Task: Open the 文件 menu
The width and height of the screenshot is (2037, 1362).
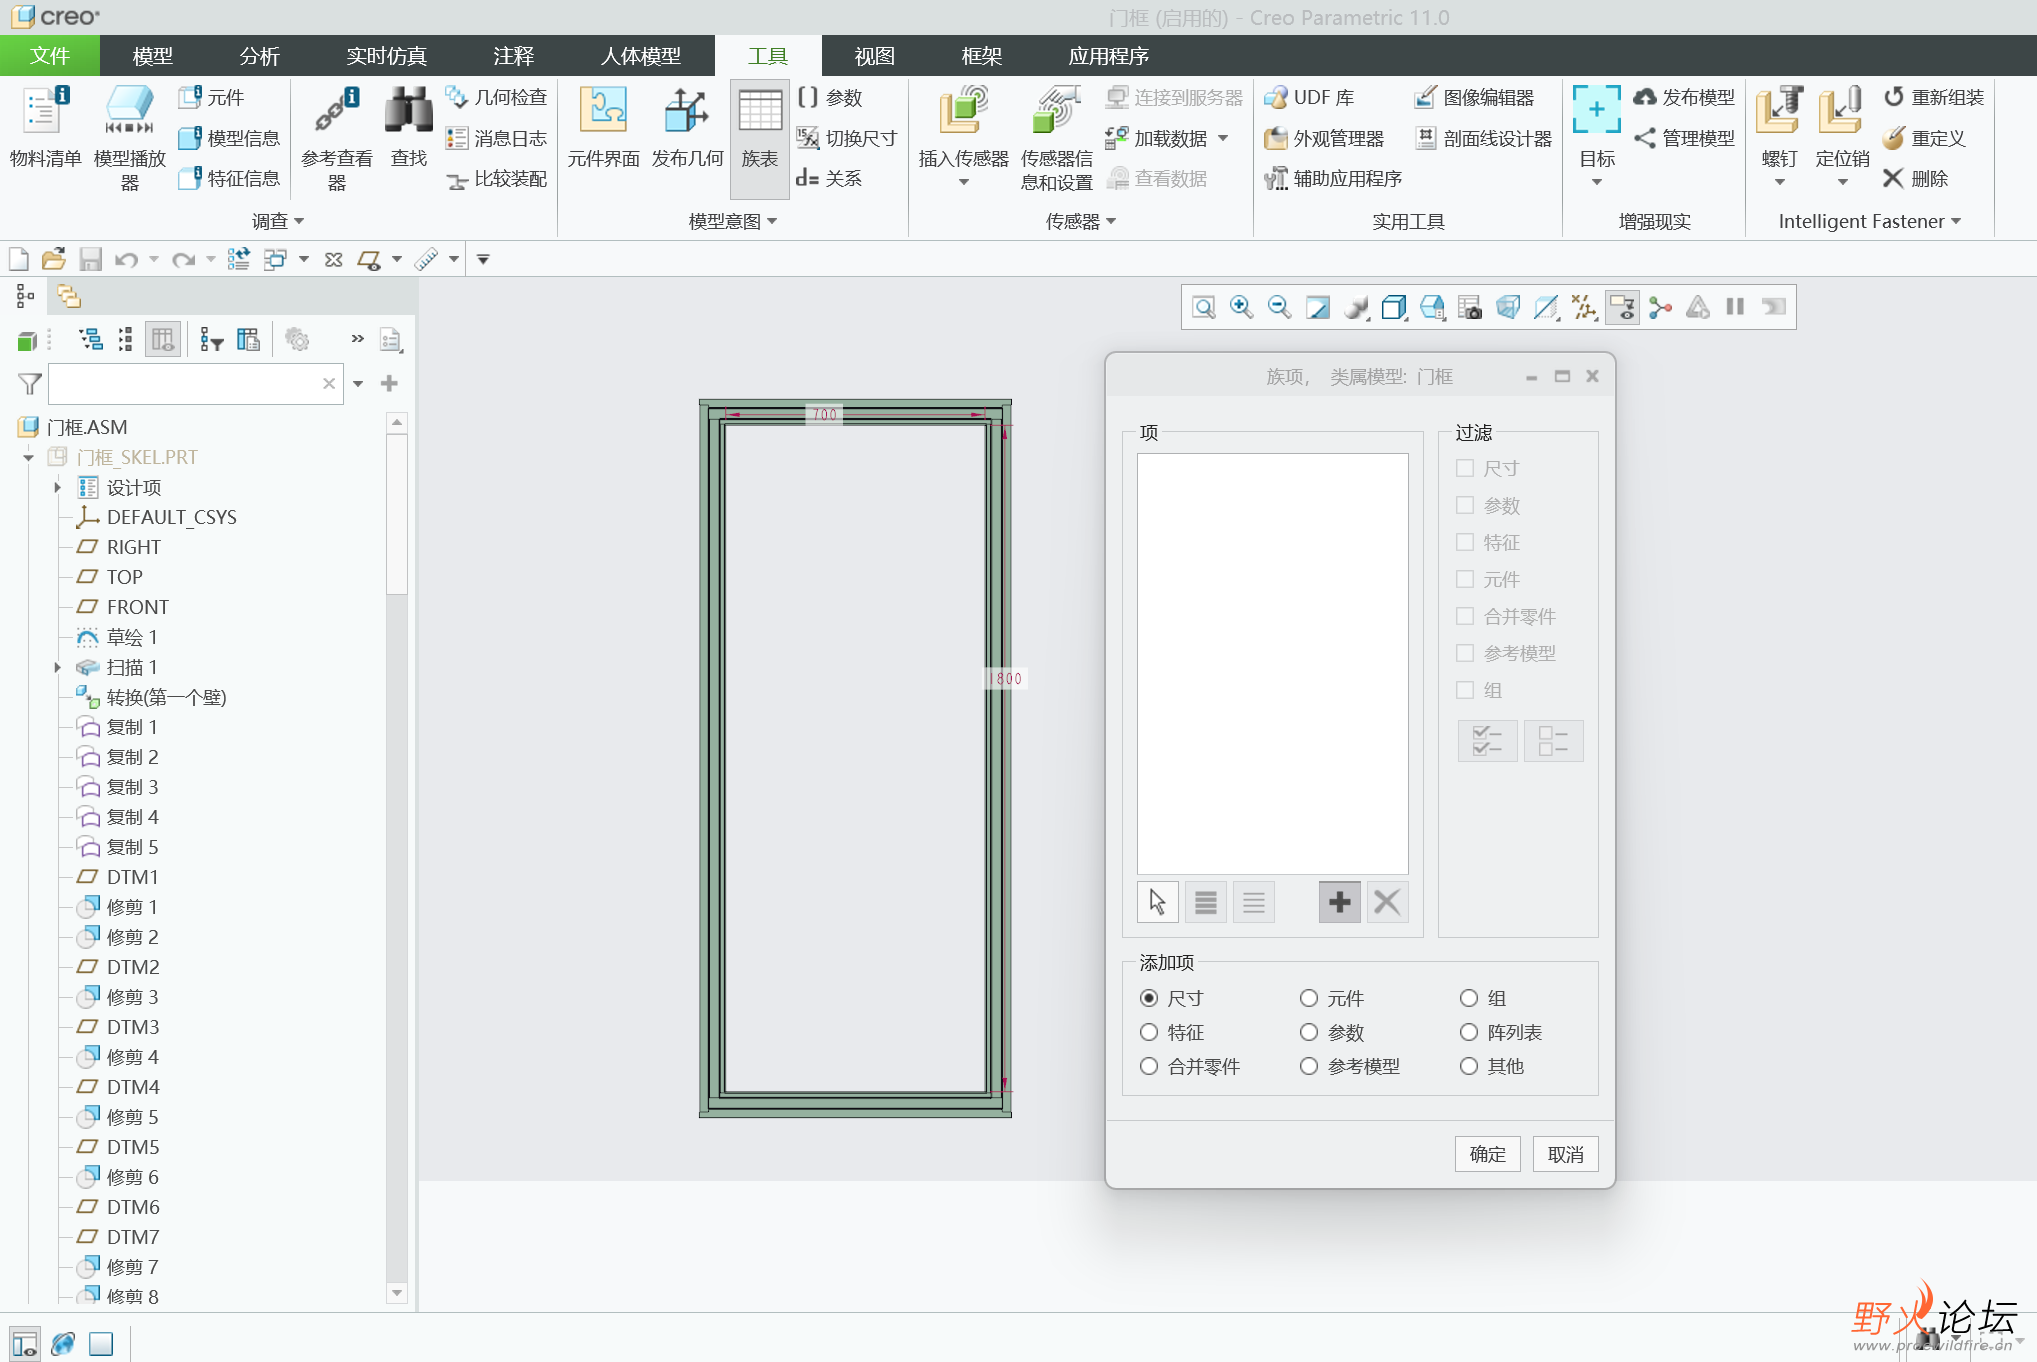Action: point(50,56)
